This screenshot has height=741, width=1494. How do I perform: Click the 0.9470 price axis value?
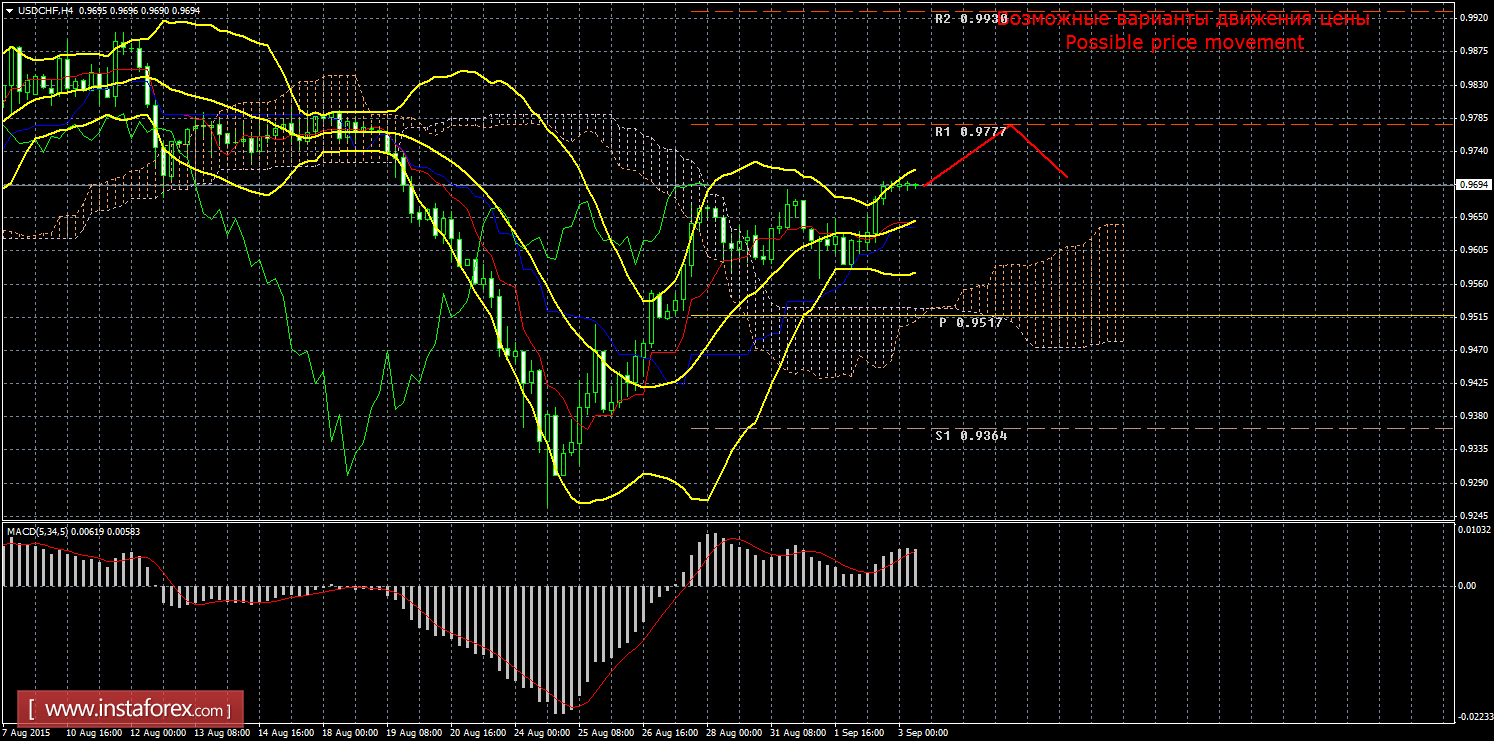point(1473,350)
